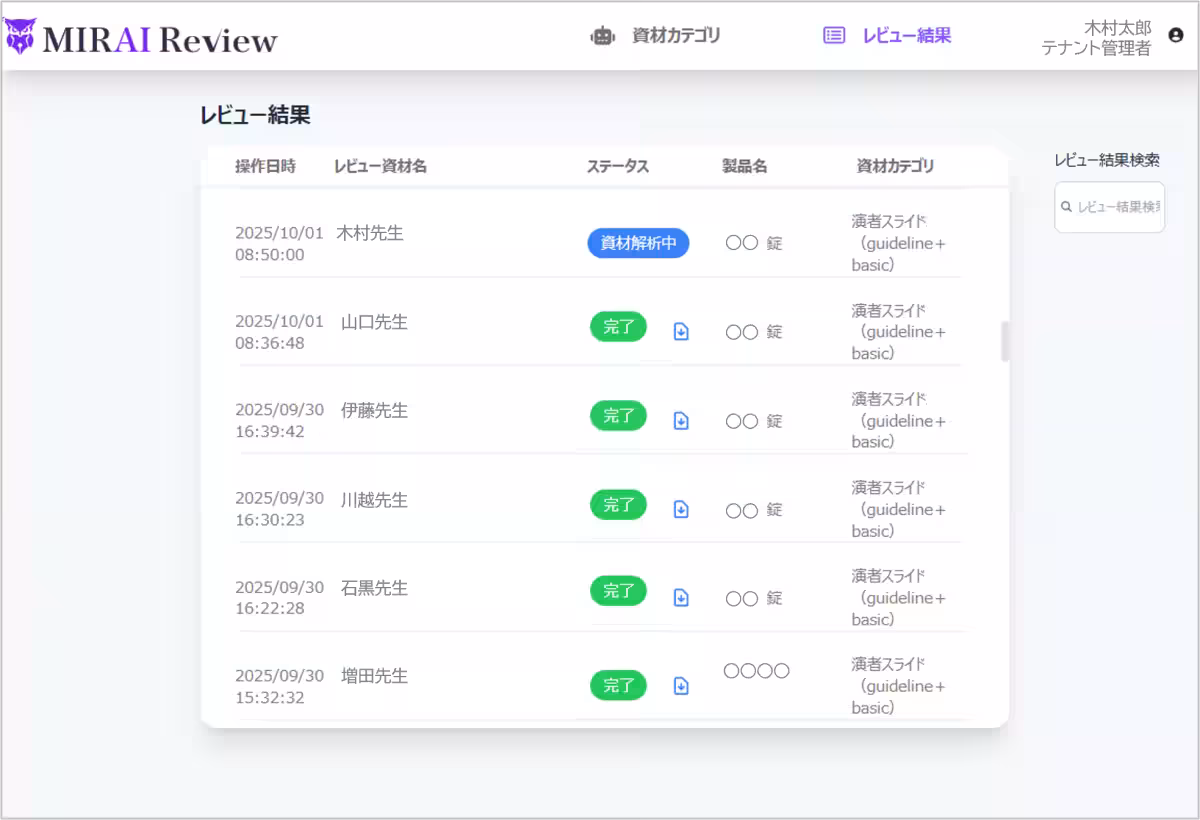Click the ステータス column header
Viewport: 1200px width, 820px height.
click(x=618, y=166)
